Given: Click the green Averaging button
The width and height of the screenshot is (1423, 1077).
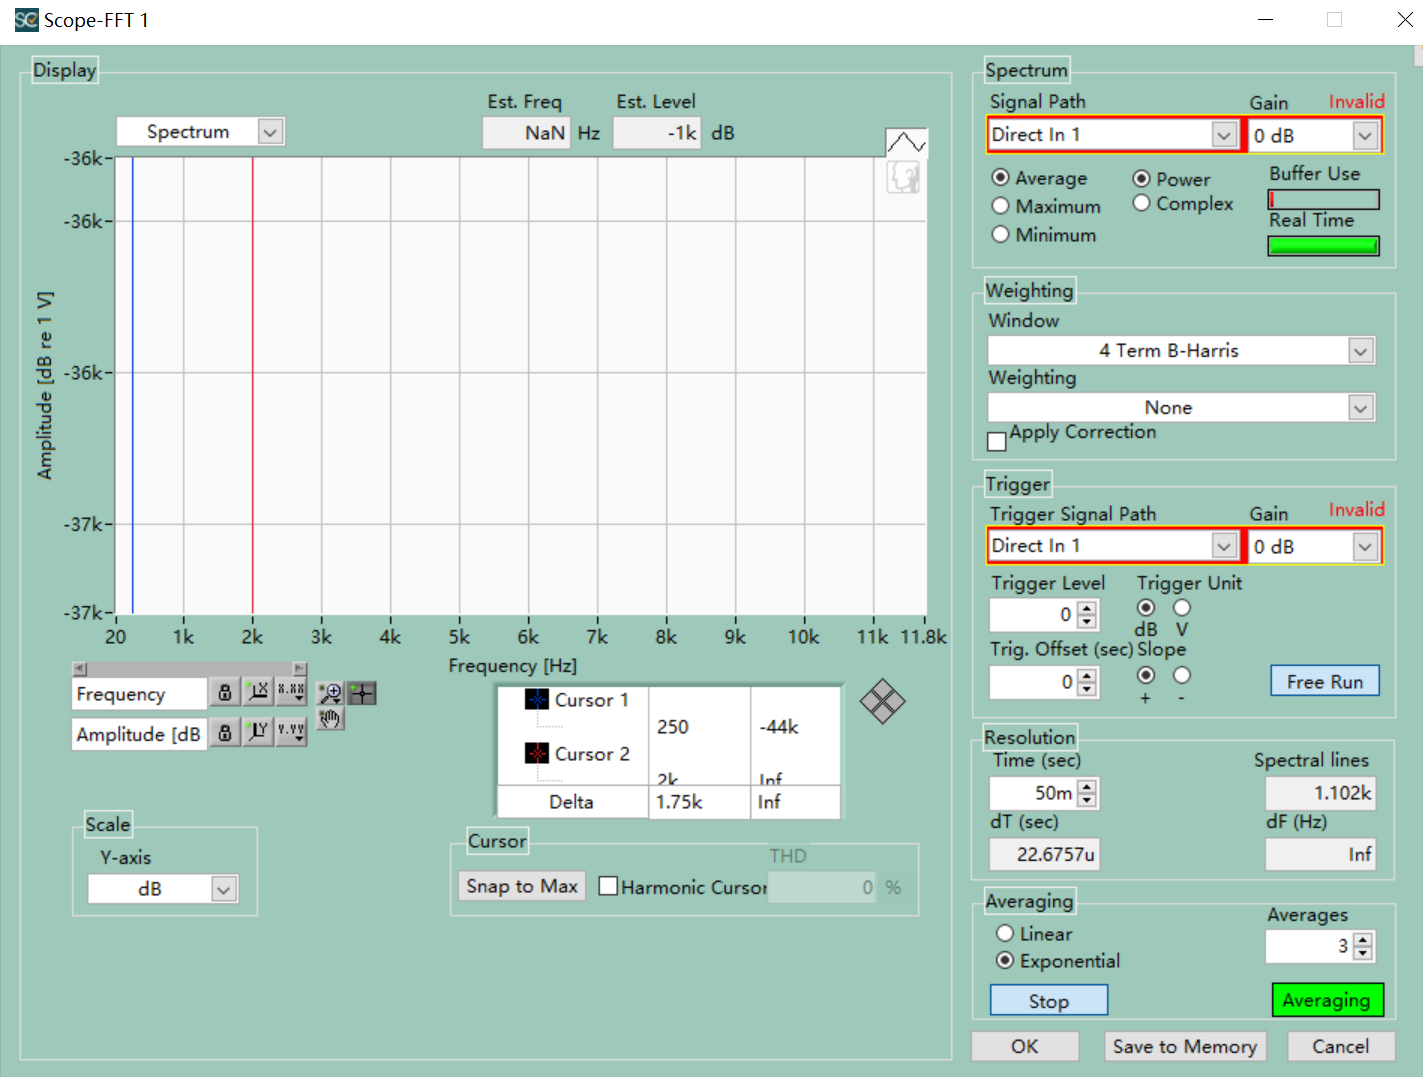Looking at the screenshot, I should (x=1327, y=1000).
